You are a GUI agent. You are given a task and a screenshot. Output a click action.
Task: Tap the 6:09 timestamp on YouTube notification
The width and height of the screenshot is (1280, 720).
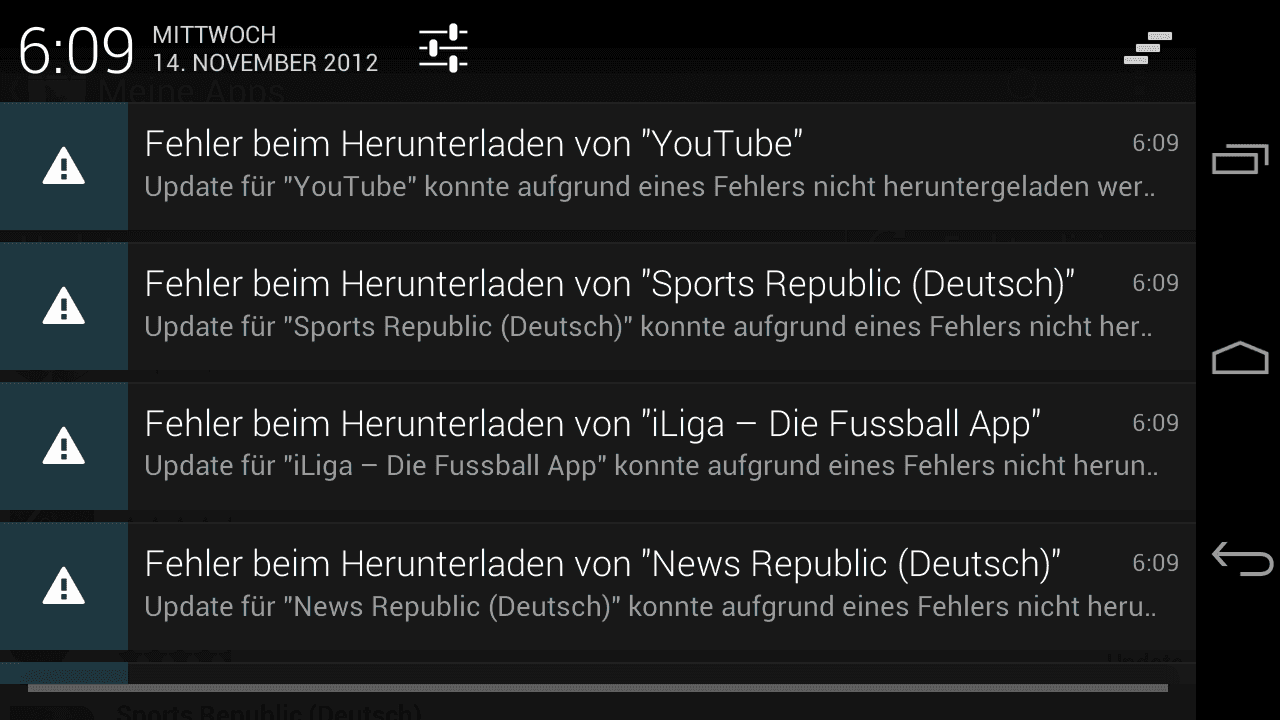click(x=1155, y=144)
